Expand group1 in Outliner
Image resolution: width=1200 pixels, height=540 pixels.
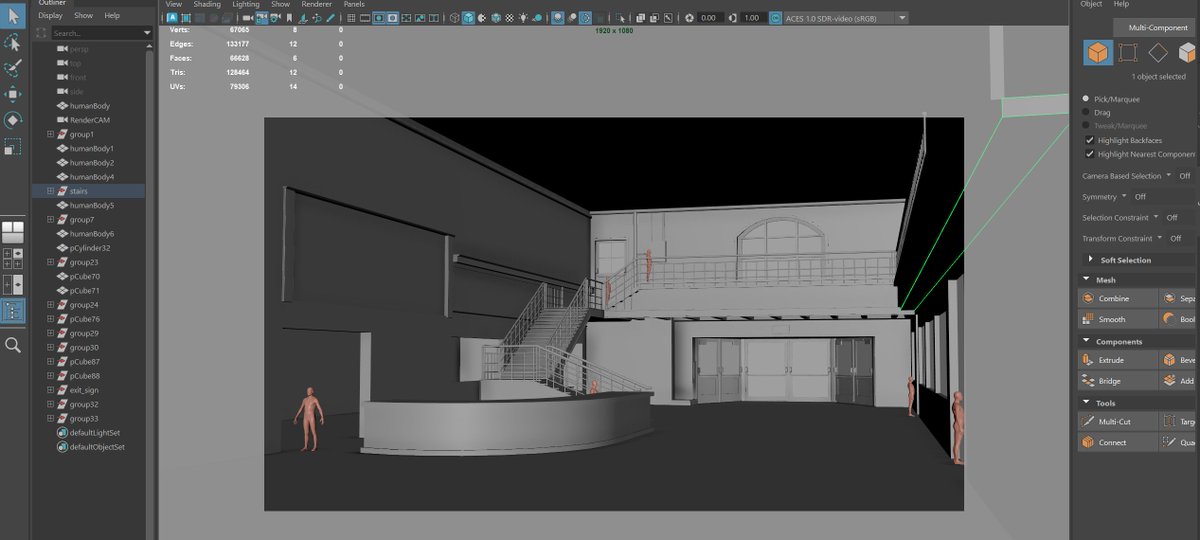(51, 134)
